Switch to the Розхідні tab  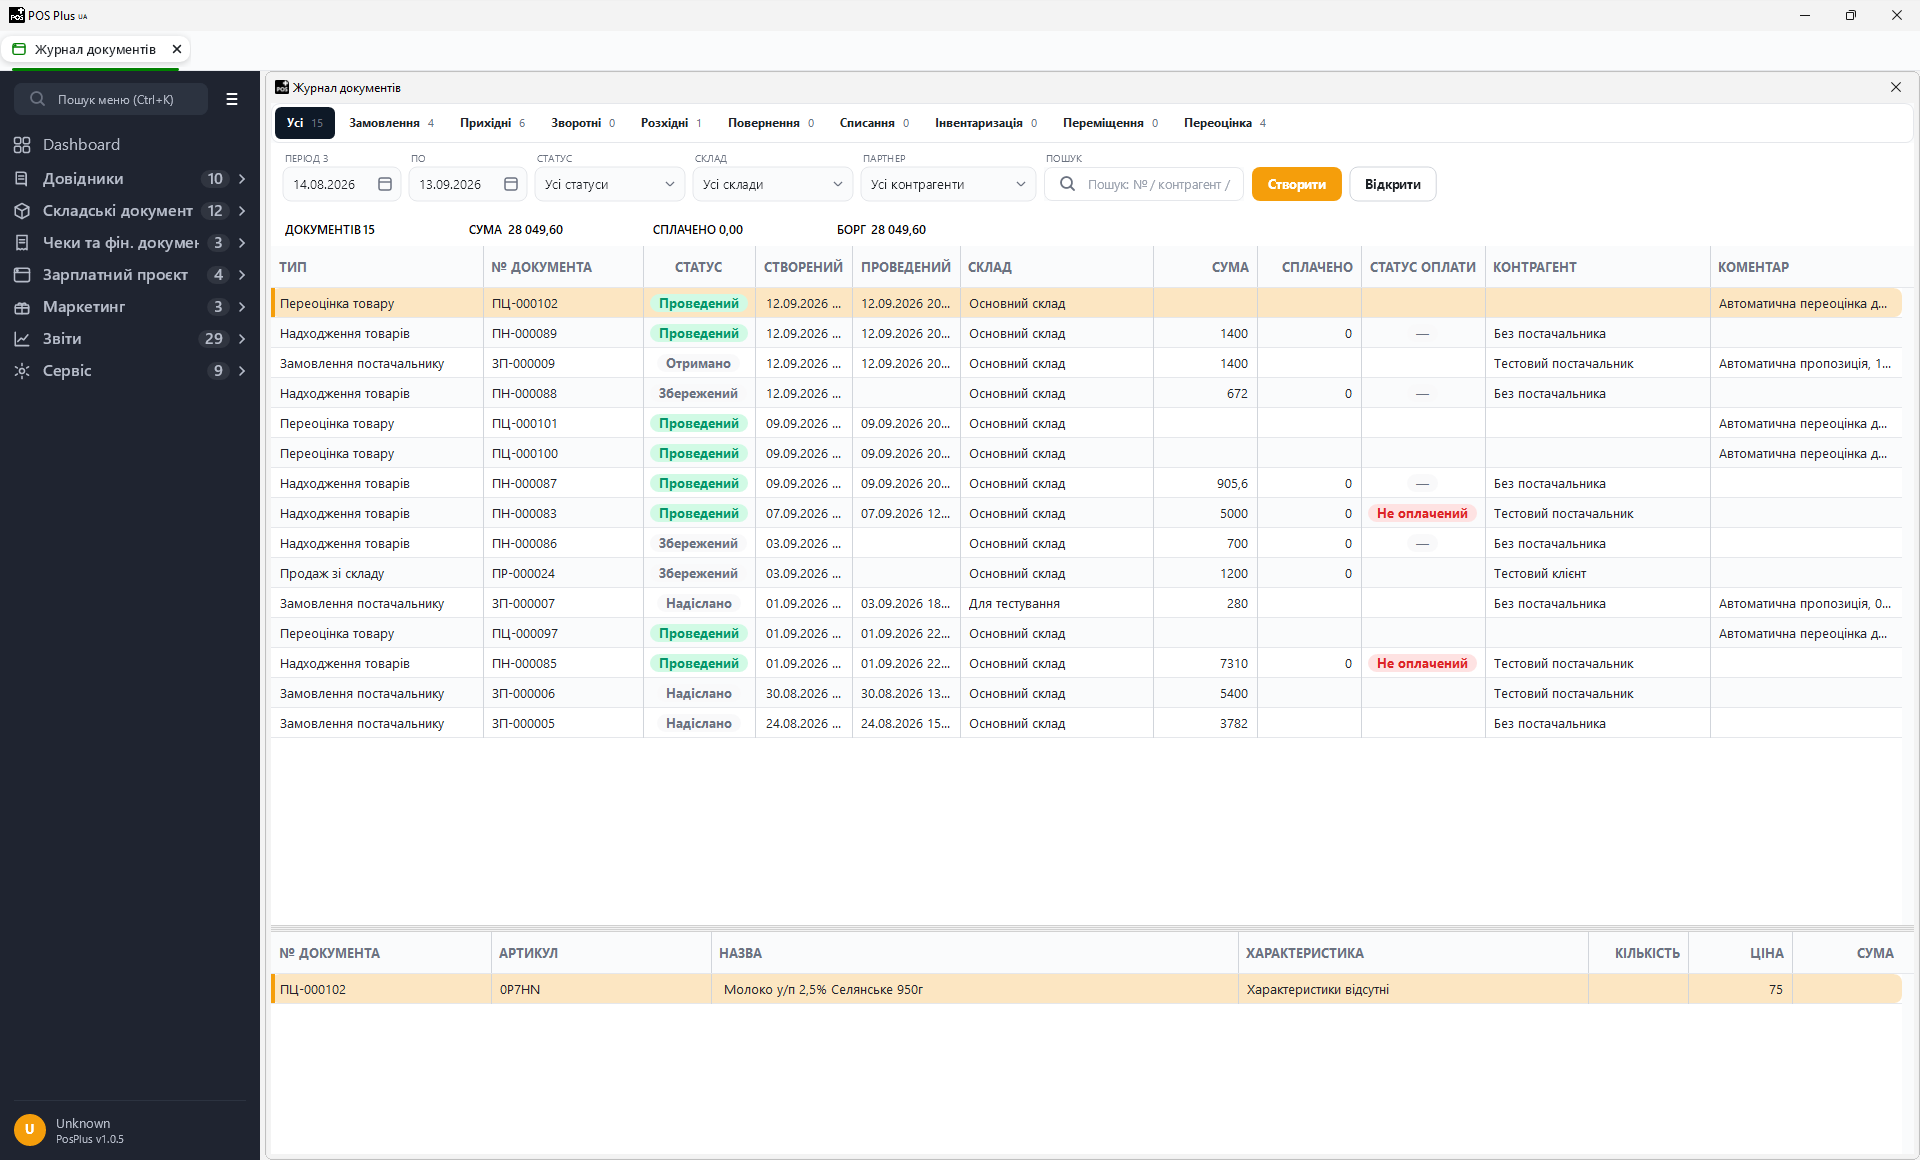coord(671,123)
